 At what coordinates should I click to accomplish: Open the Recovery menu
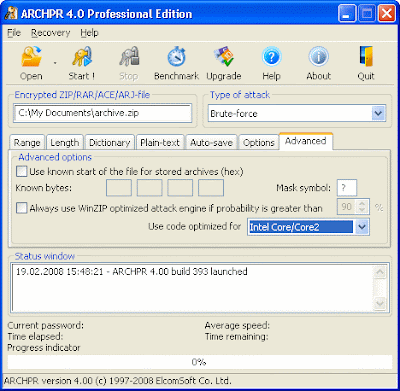coord(50,33)
